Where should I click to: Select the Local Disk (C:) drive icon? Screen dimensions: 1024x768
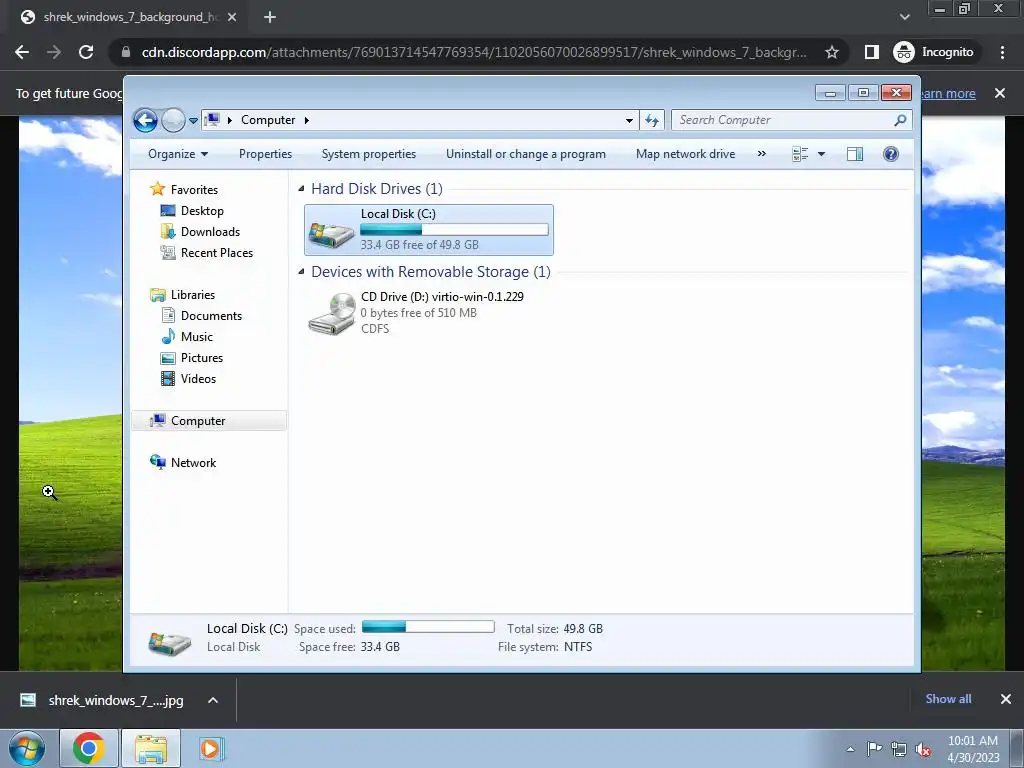[332, 234]
